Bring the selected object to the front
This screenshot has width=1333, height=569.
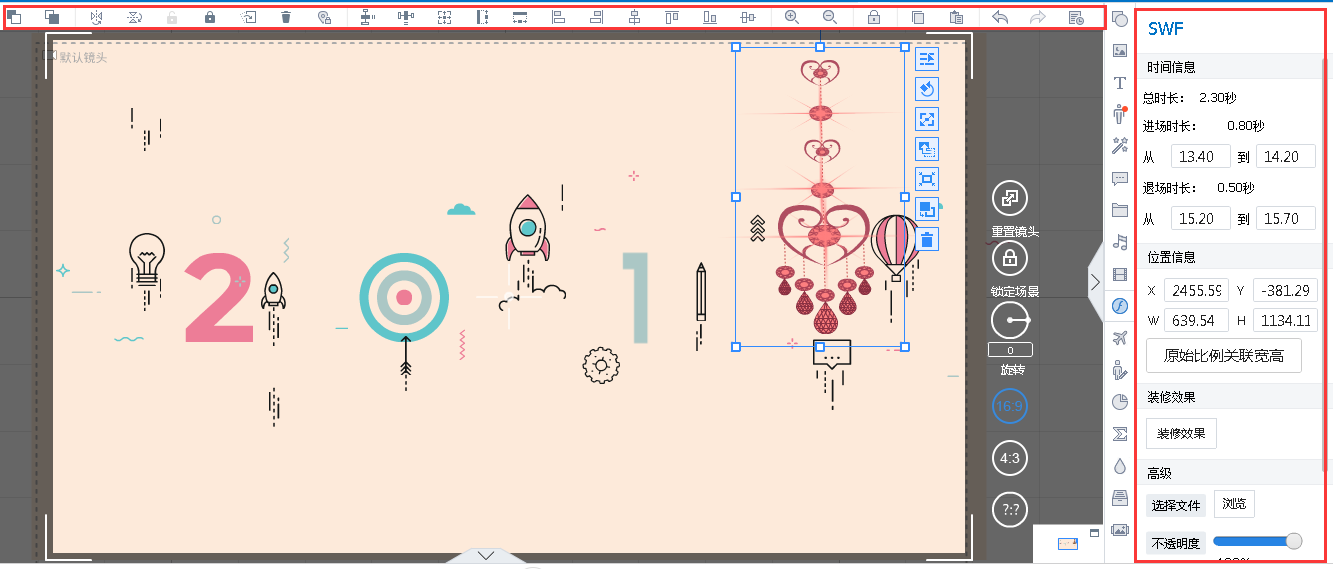(x=14, y=17)
